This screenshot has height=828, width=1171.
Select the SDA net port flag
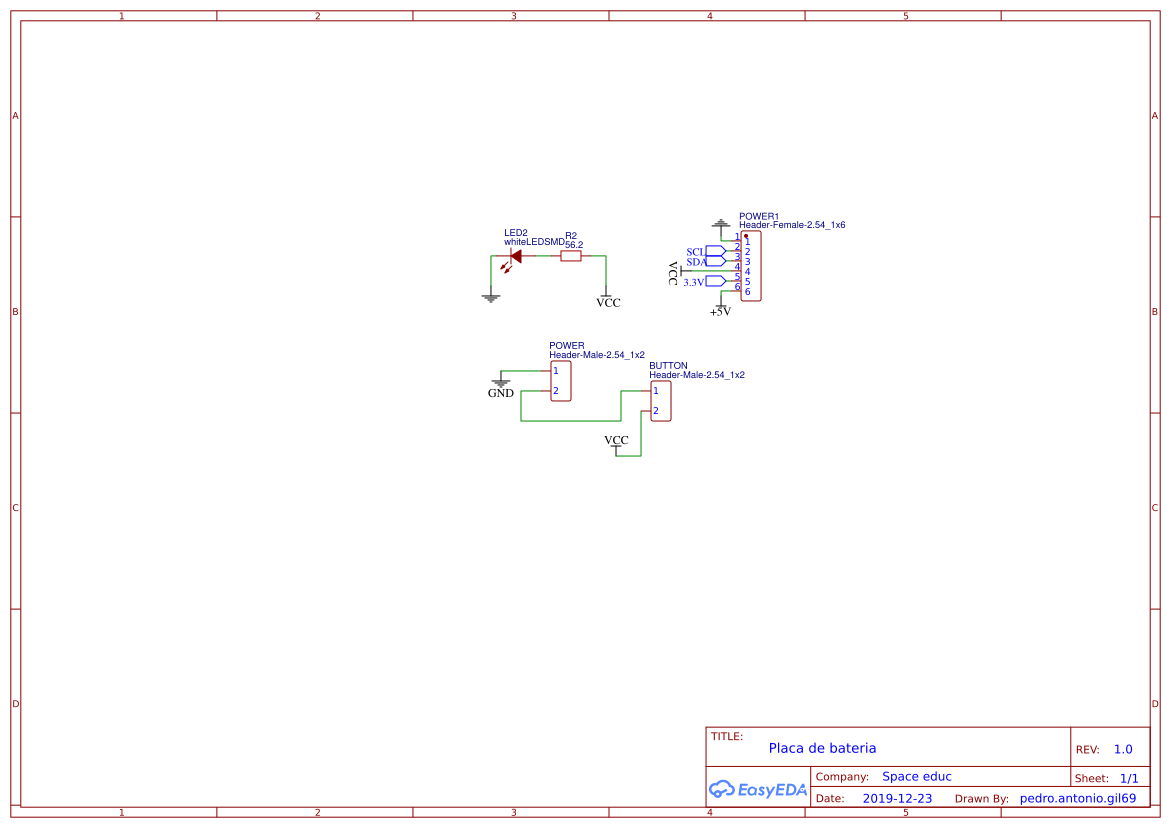tap(715, 261)
